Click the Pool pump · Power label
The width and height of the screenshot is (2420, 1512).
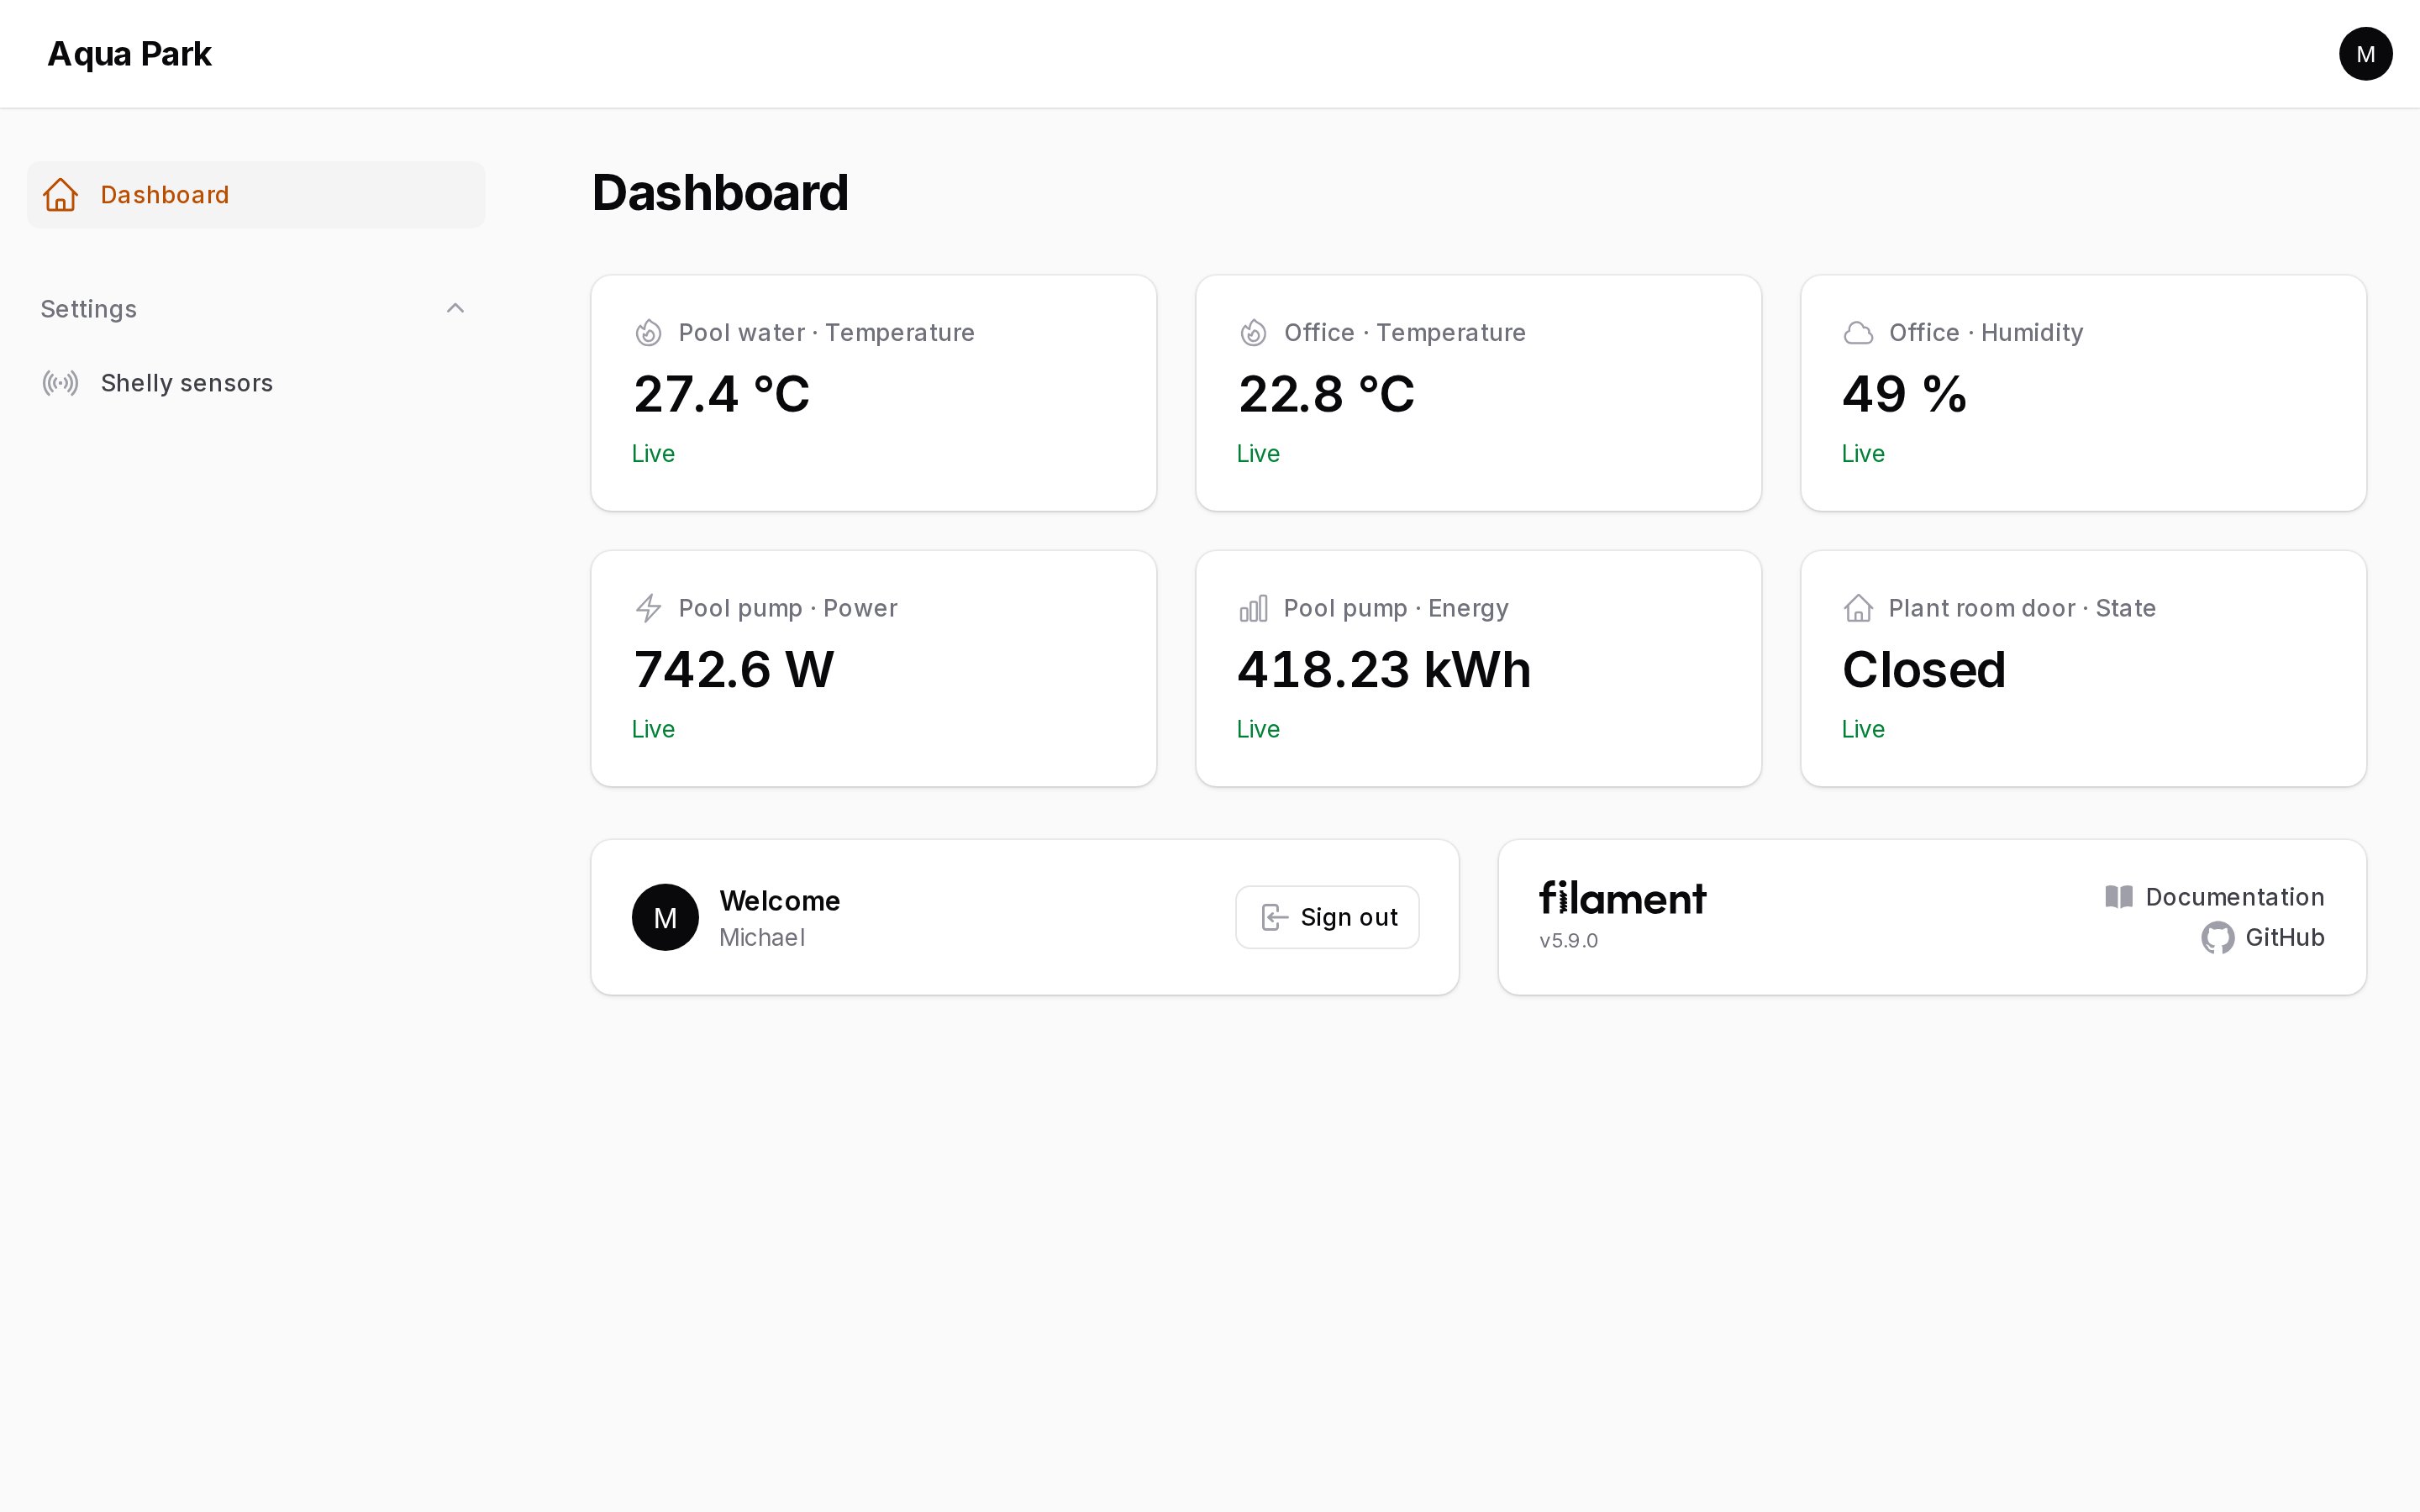click(x=788, y=608)
